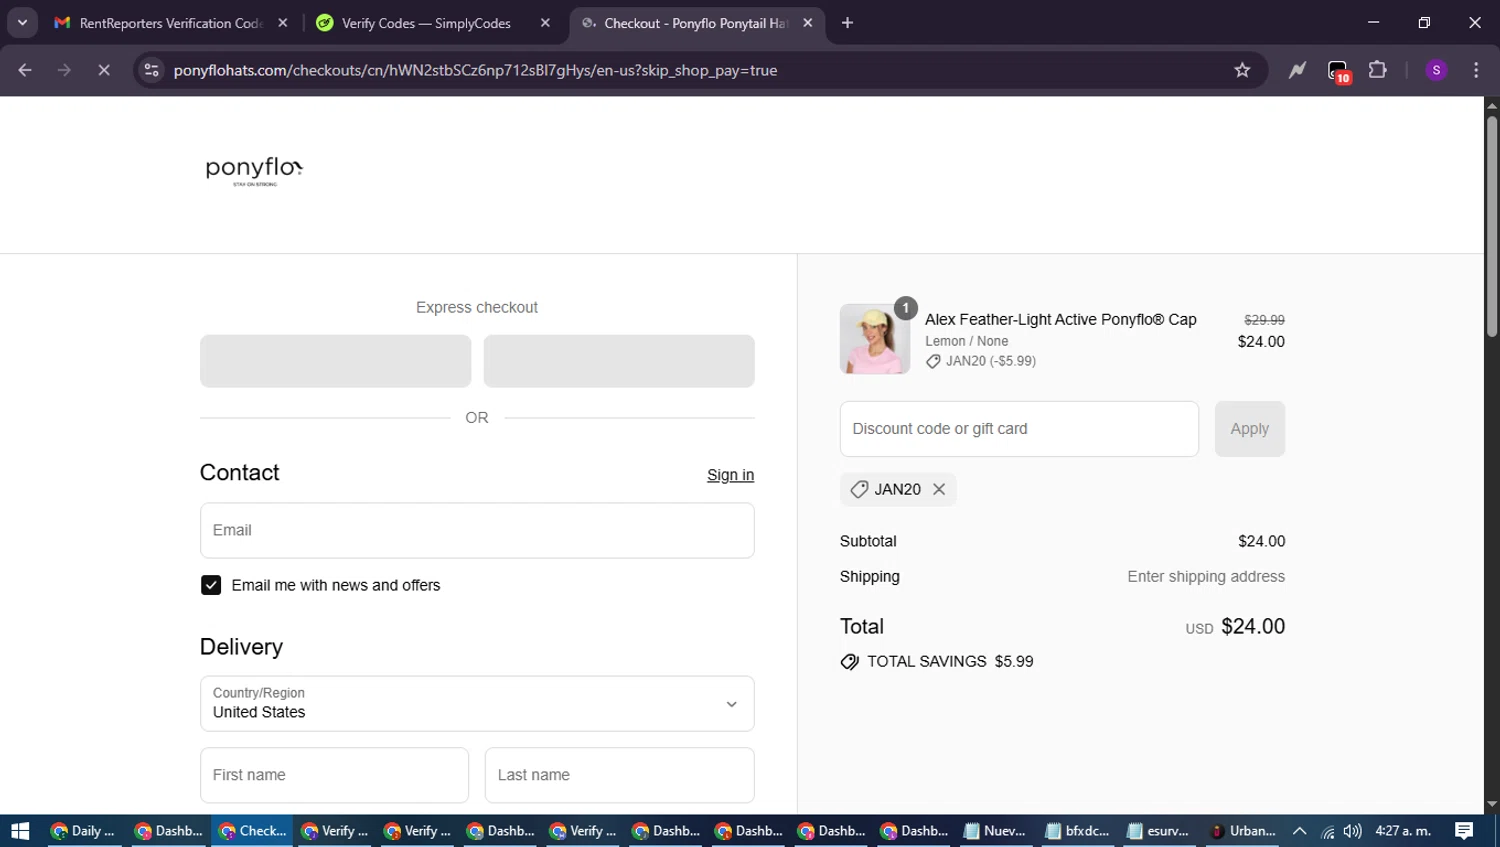Image resolution: width=1500 pixels, height=847 pixels.
Task: Remove the JAN20 discount code
Action: tap(939, 489)
